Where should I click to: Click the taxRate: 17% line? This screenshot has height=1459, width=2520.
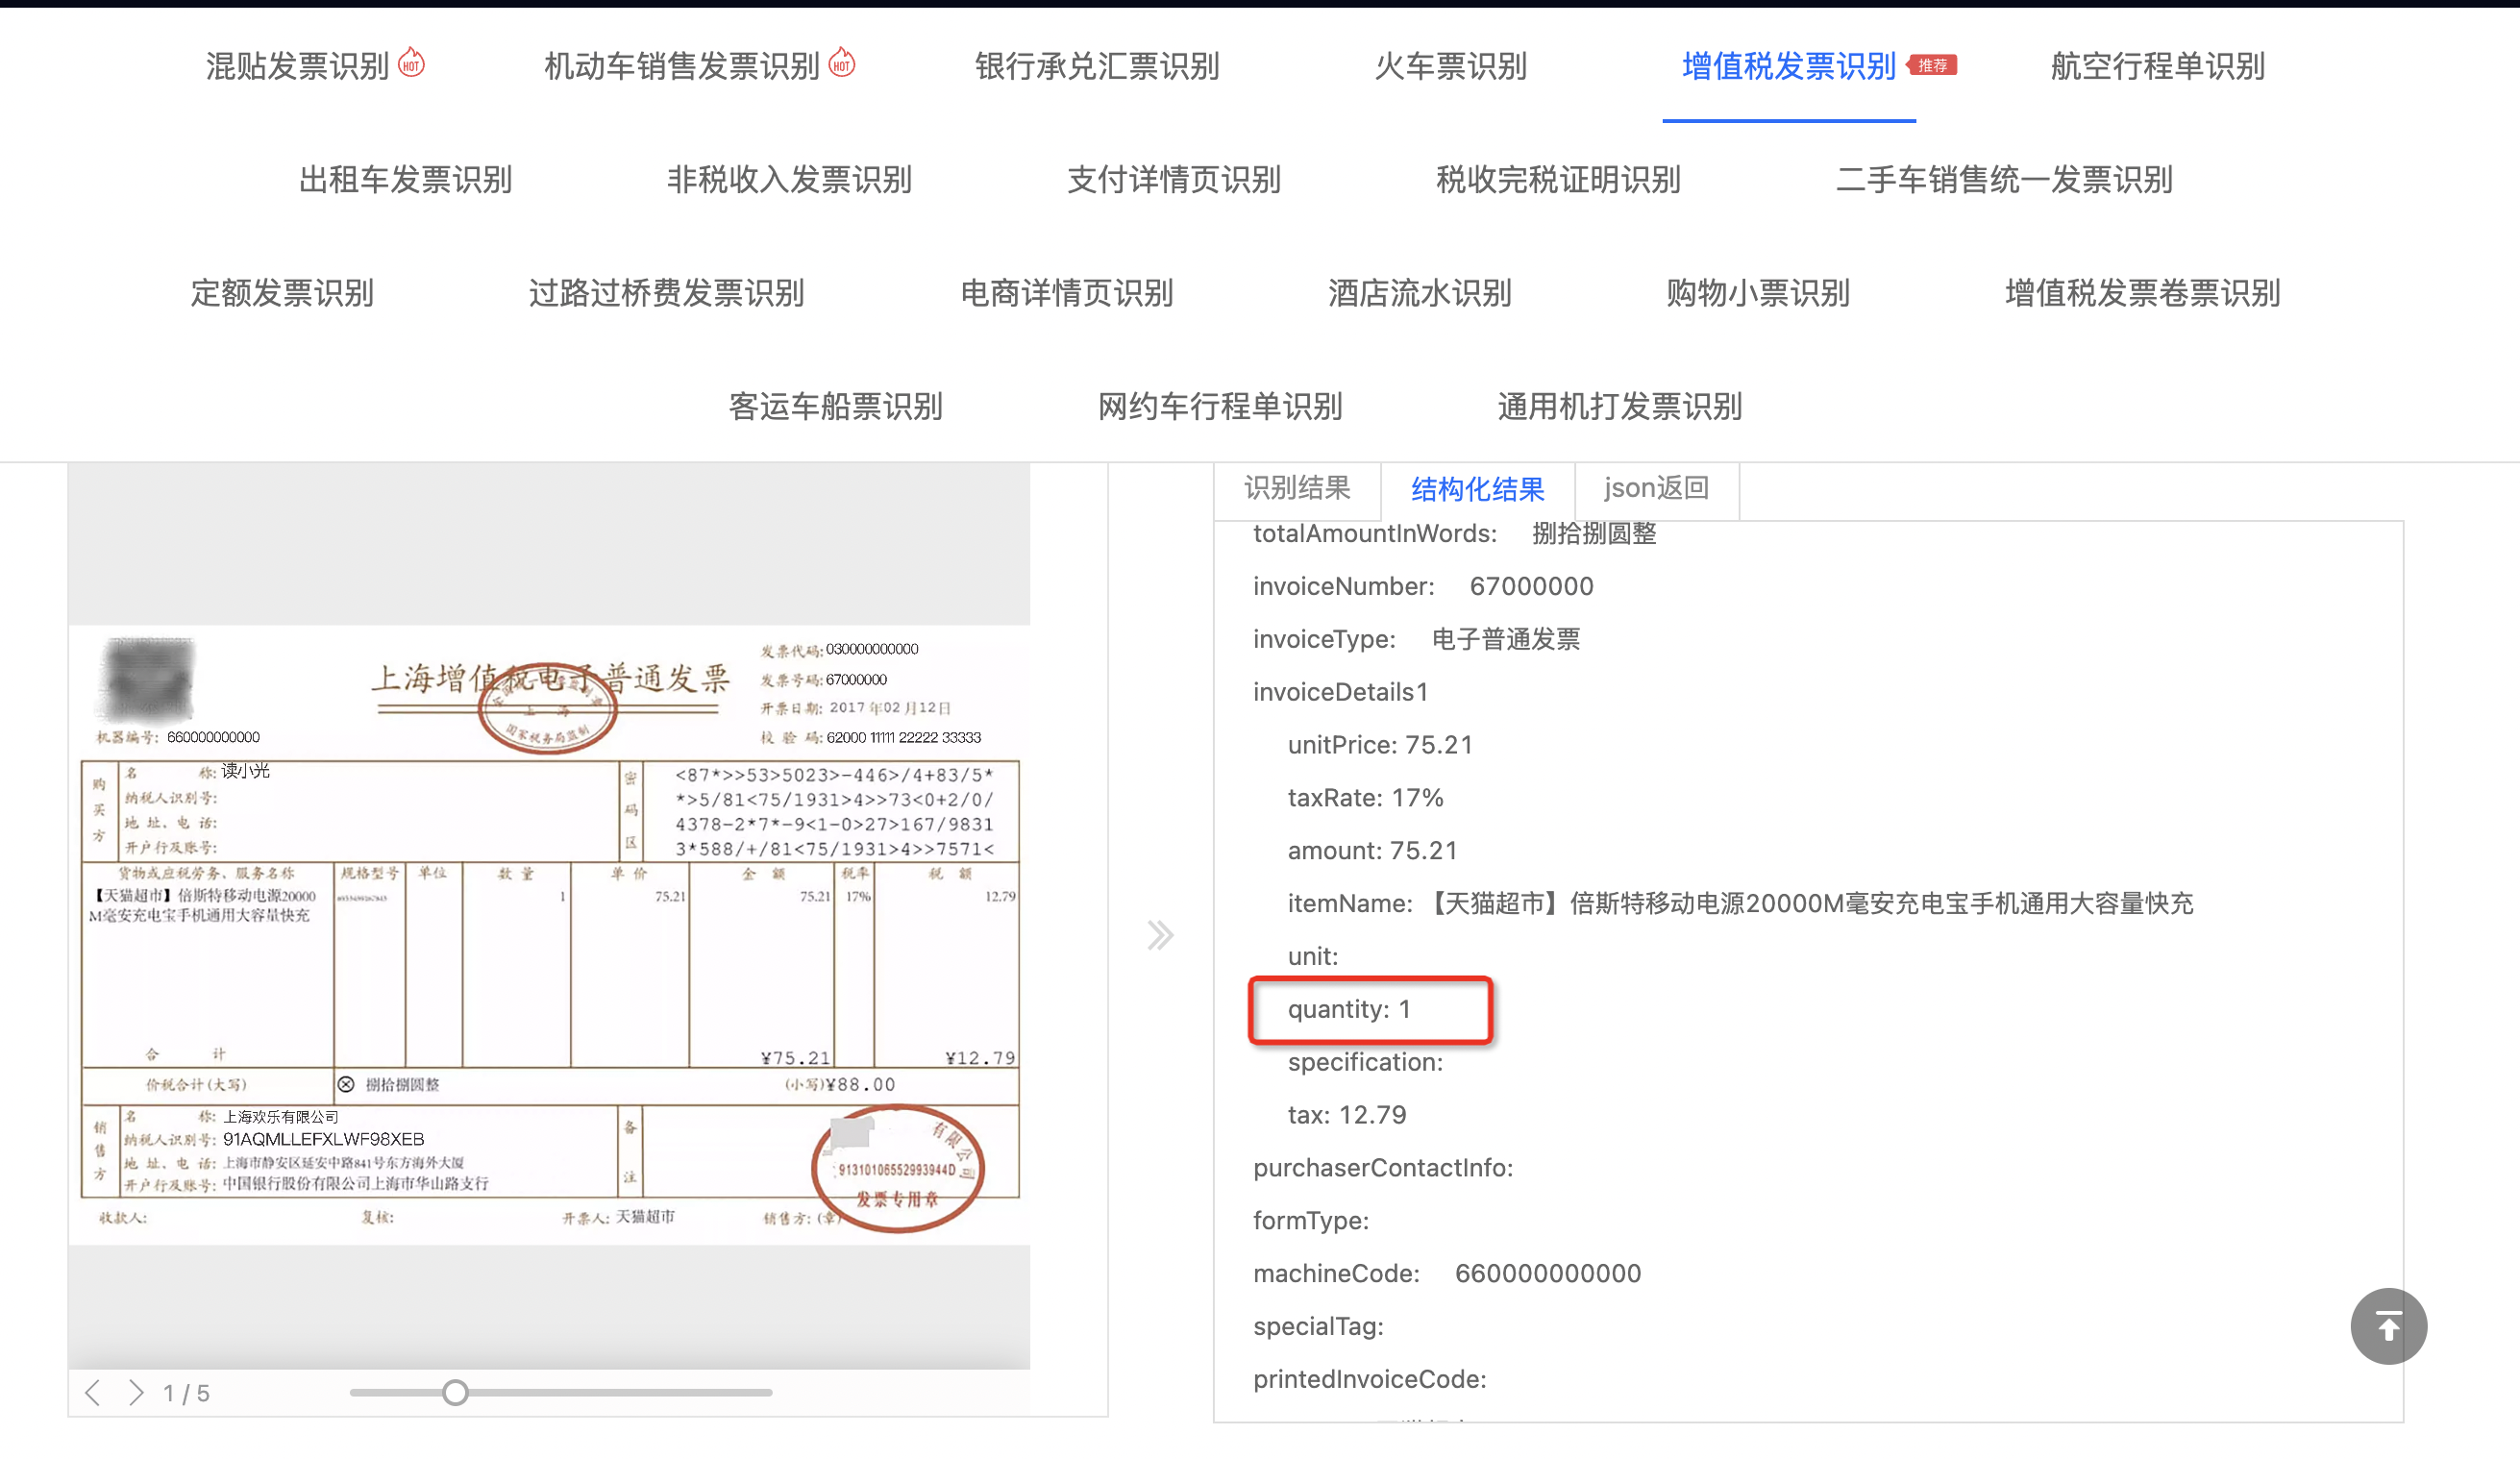(1365, 798)
